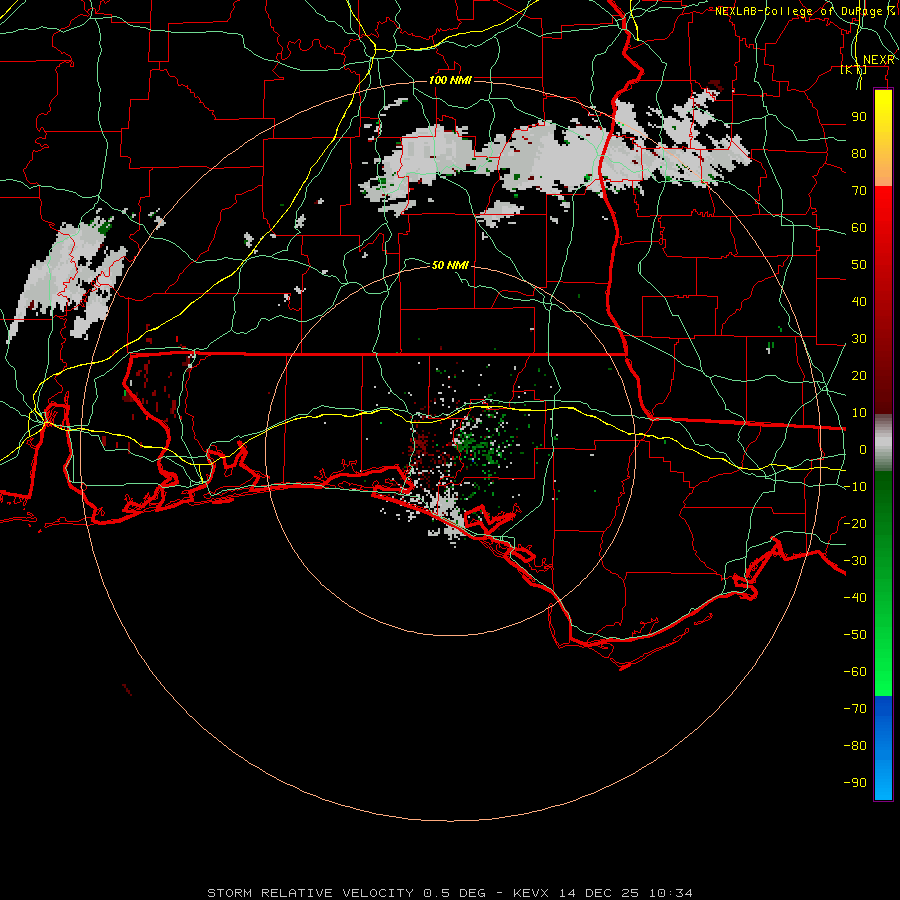This screenshot has height=900, width=900.
Task: Click the -60 value on the velocity scale
Action: 855,672
